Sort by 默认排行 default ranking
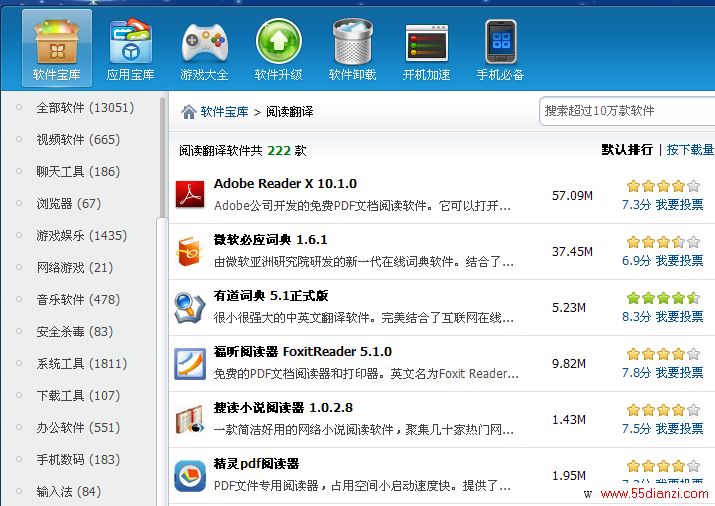This screenshot has height=506, width=715. coord(627,150)
